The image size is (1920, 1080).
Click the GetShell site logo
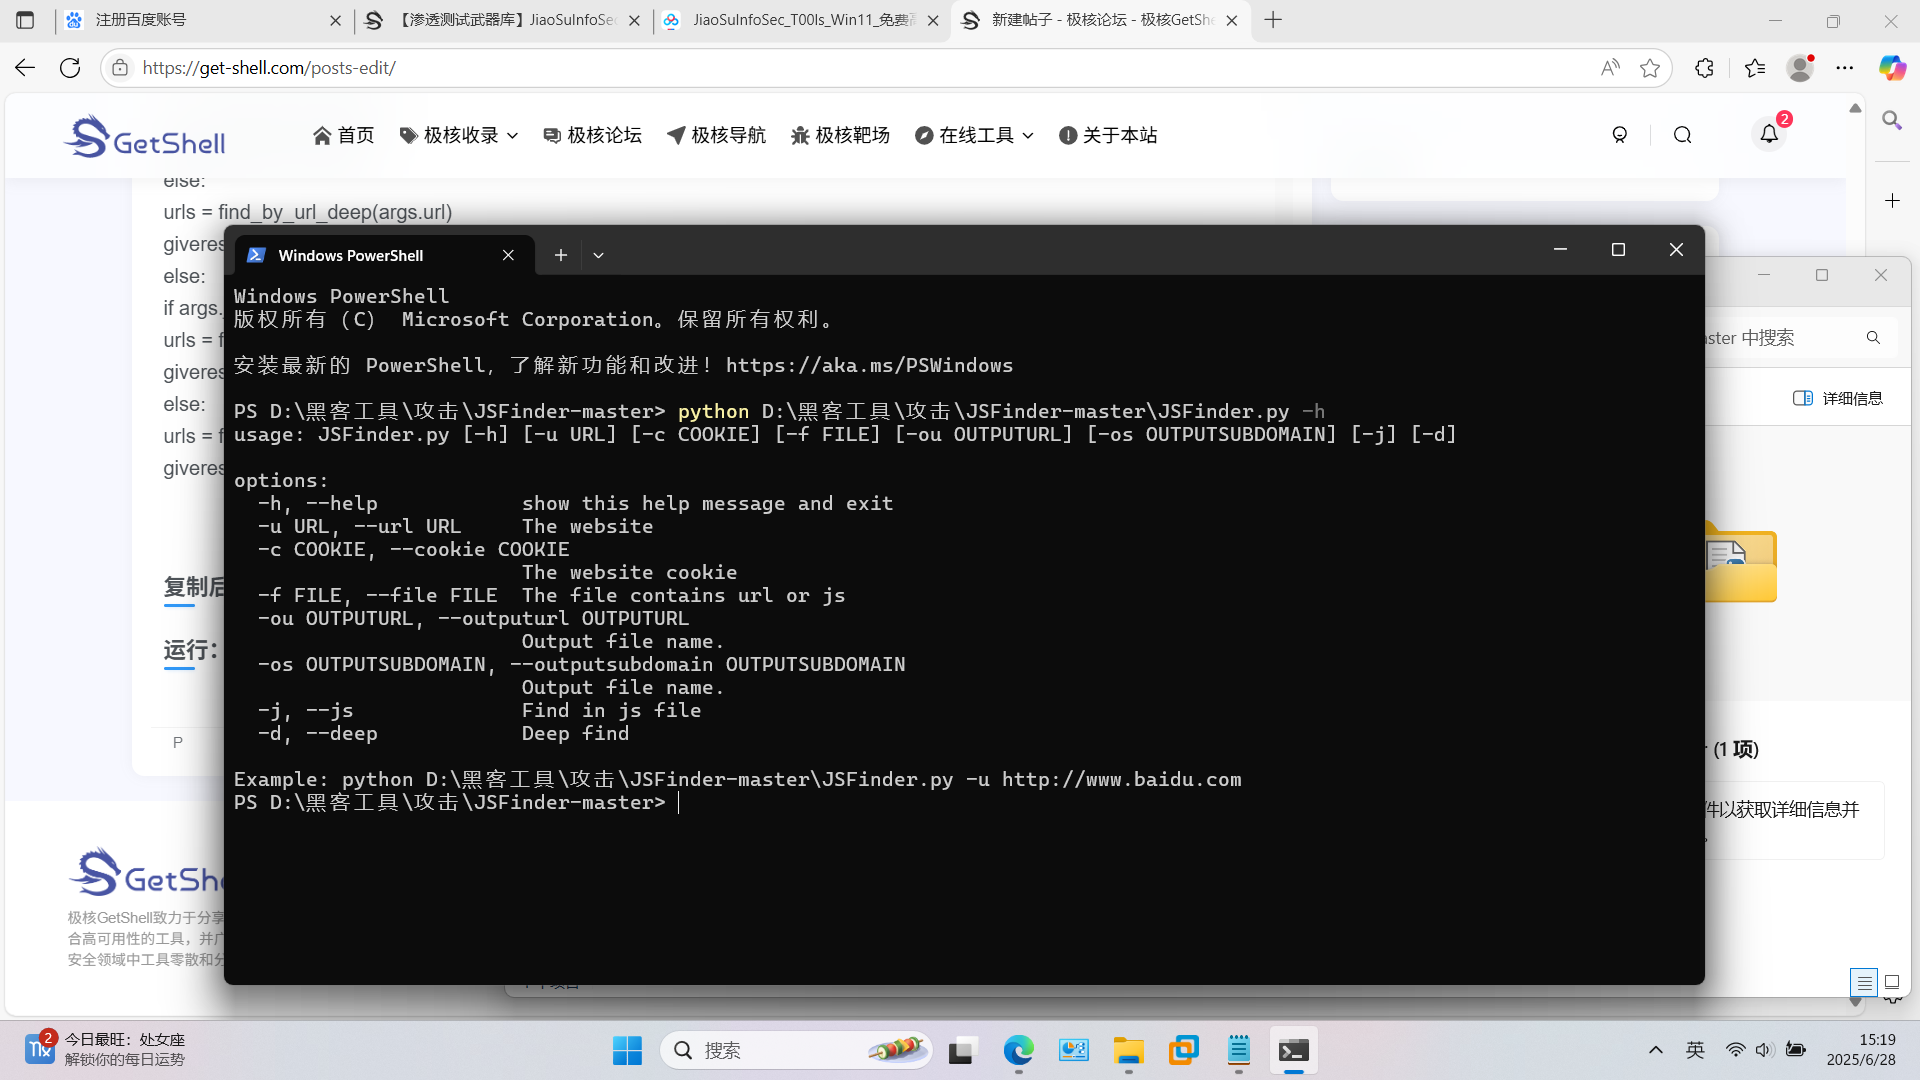click(145, 136)
